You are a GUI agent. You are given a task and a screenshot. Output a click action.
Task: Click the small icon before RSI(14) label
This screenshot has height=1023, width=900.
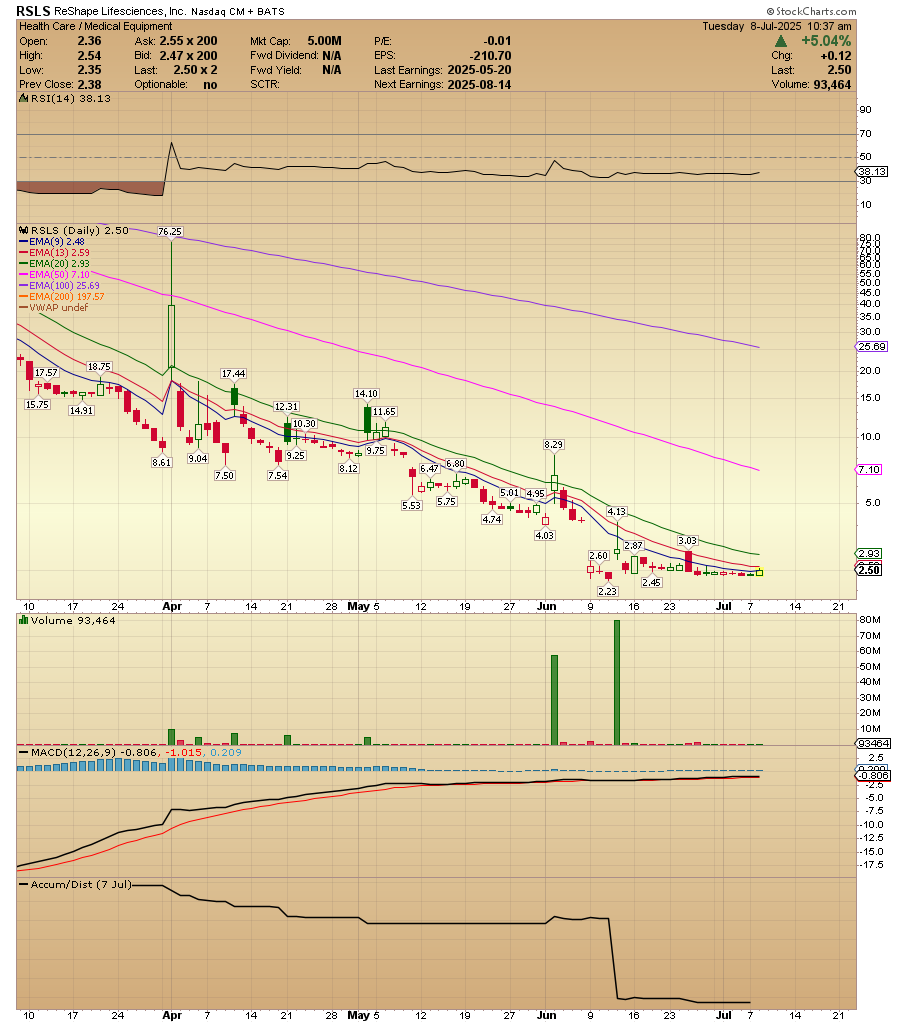point(23,99)
